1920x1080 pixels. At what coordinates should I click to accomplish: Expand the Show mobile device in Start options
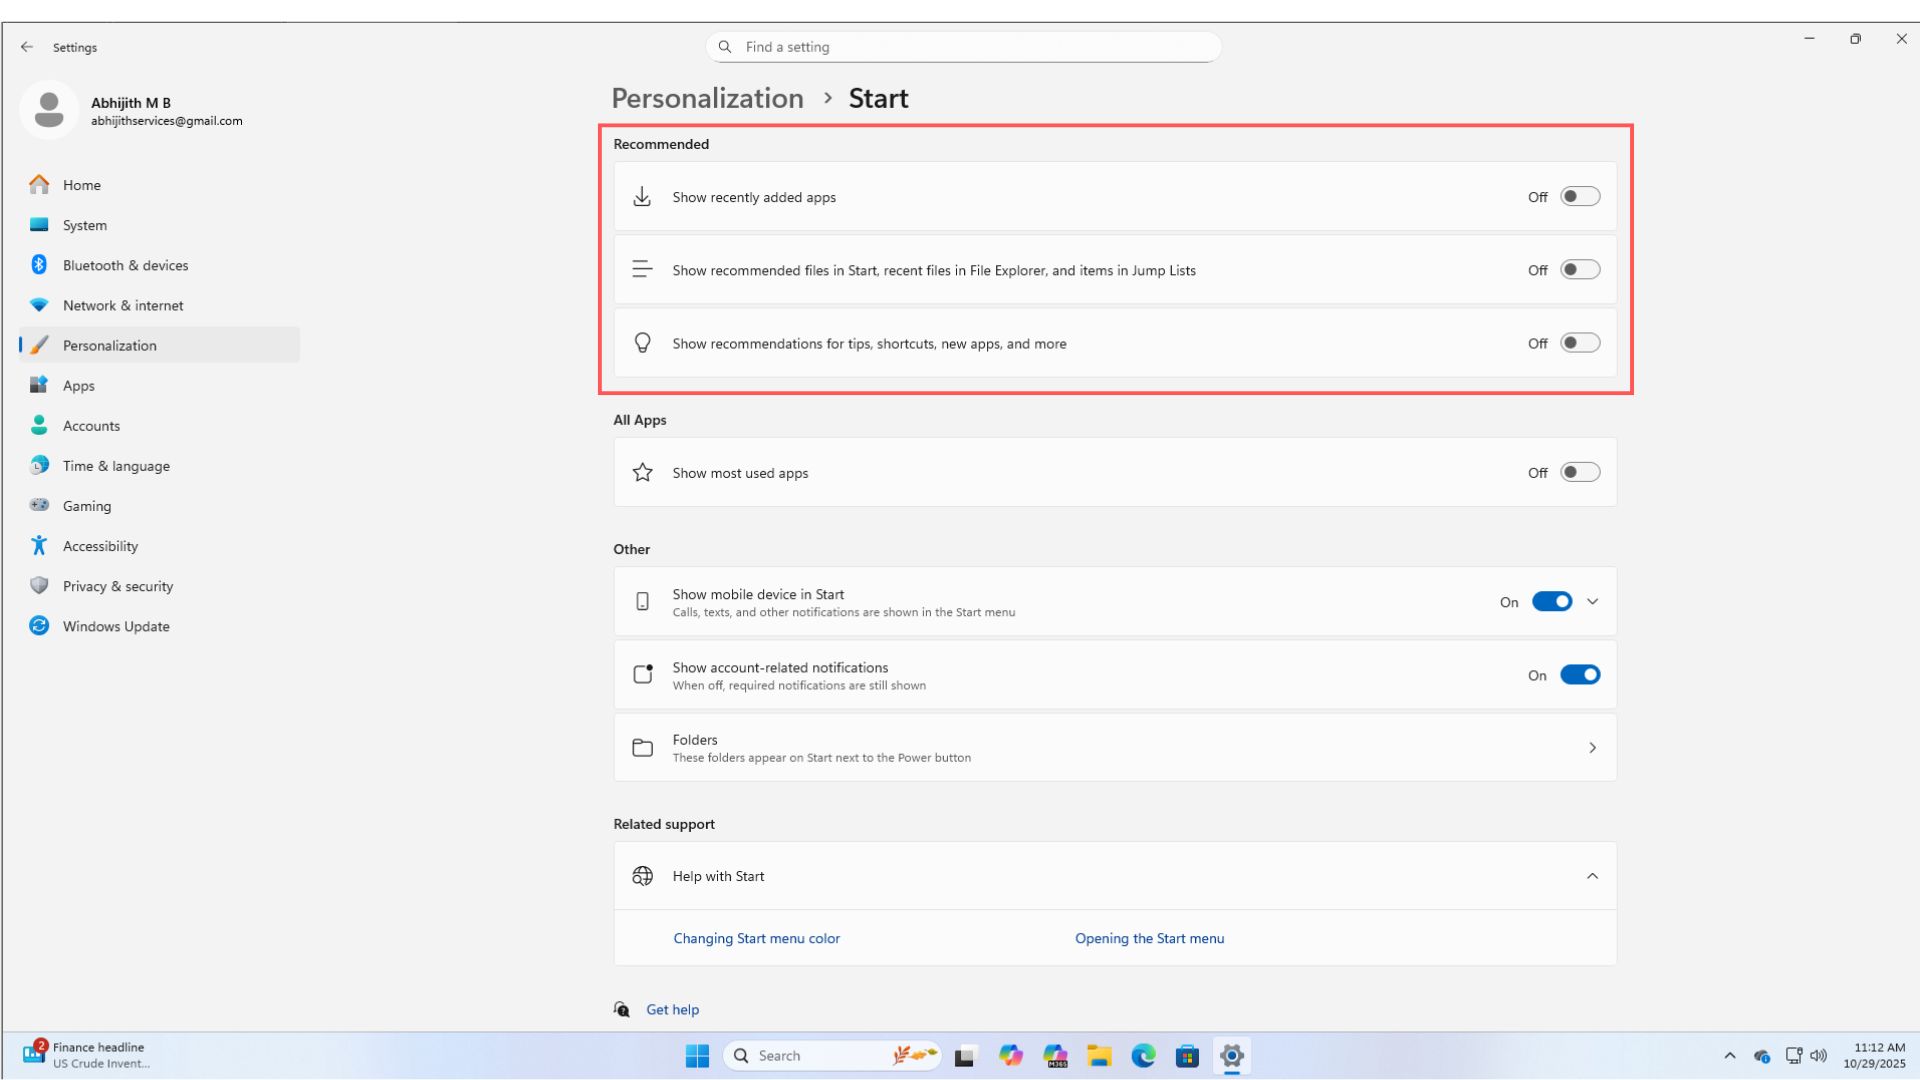pos(1592,601)
